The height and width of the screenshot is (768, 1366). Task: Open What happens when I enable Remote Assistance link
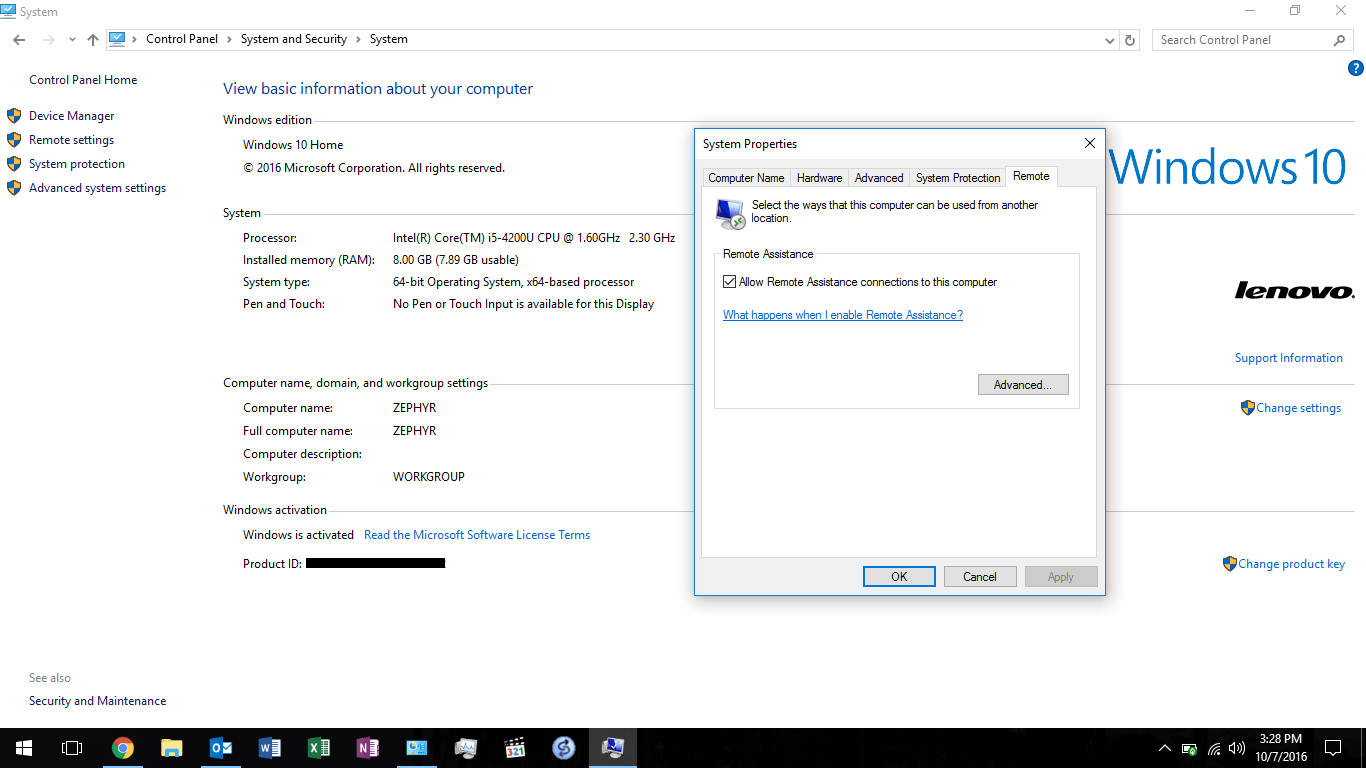(843, 315)
